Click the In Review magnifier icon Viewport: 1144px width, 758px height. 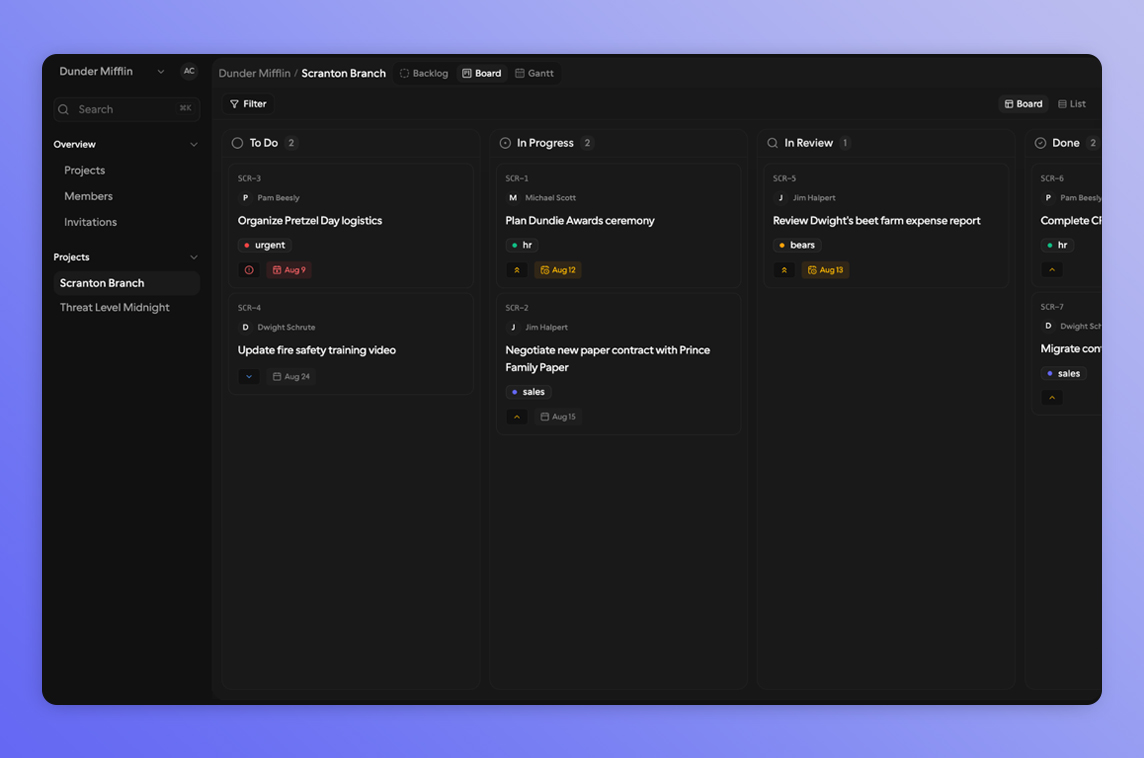tap(772, 143)
